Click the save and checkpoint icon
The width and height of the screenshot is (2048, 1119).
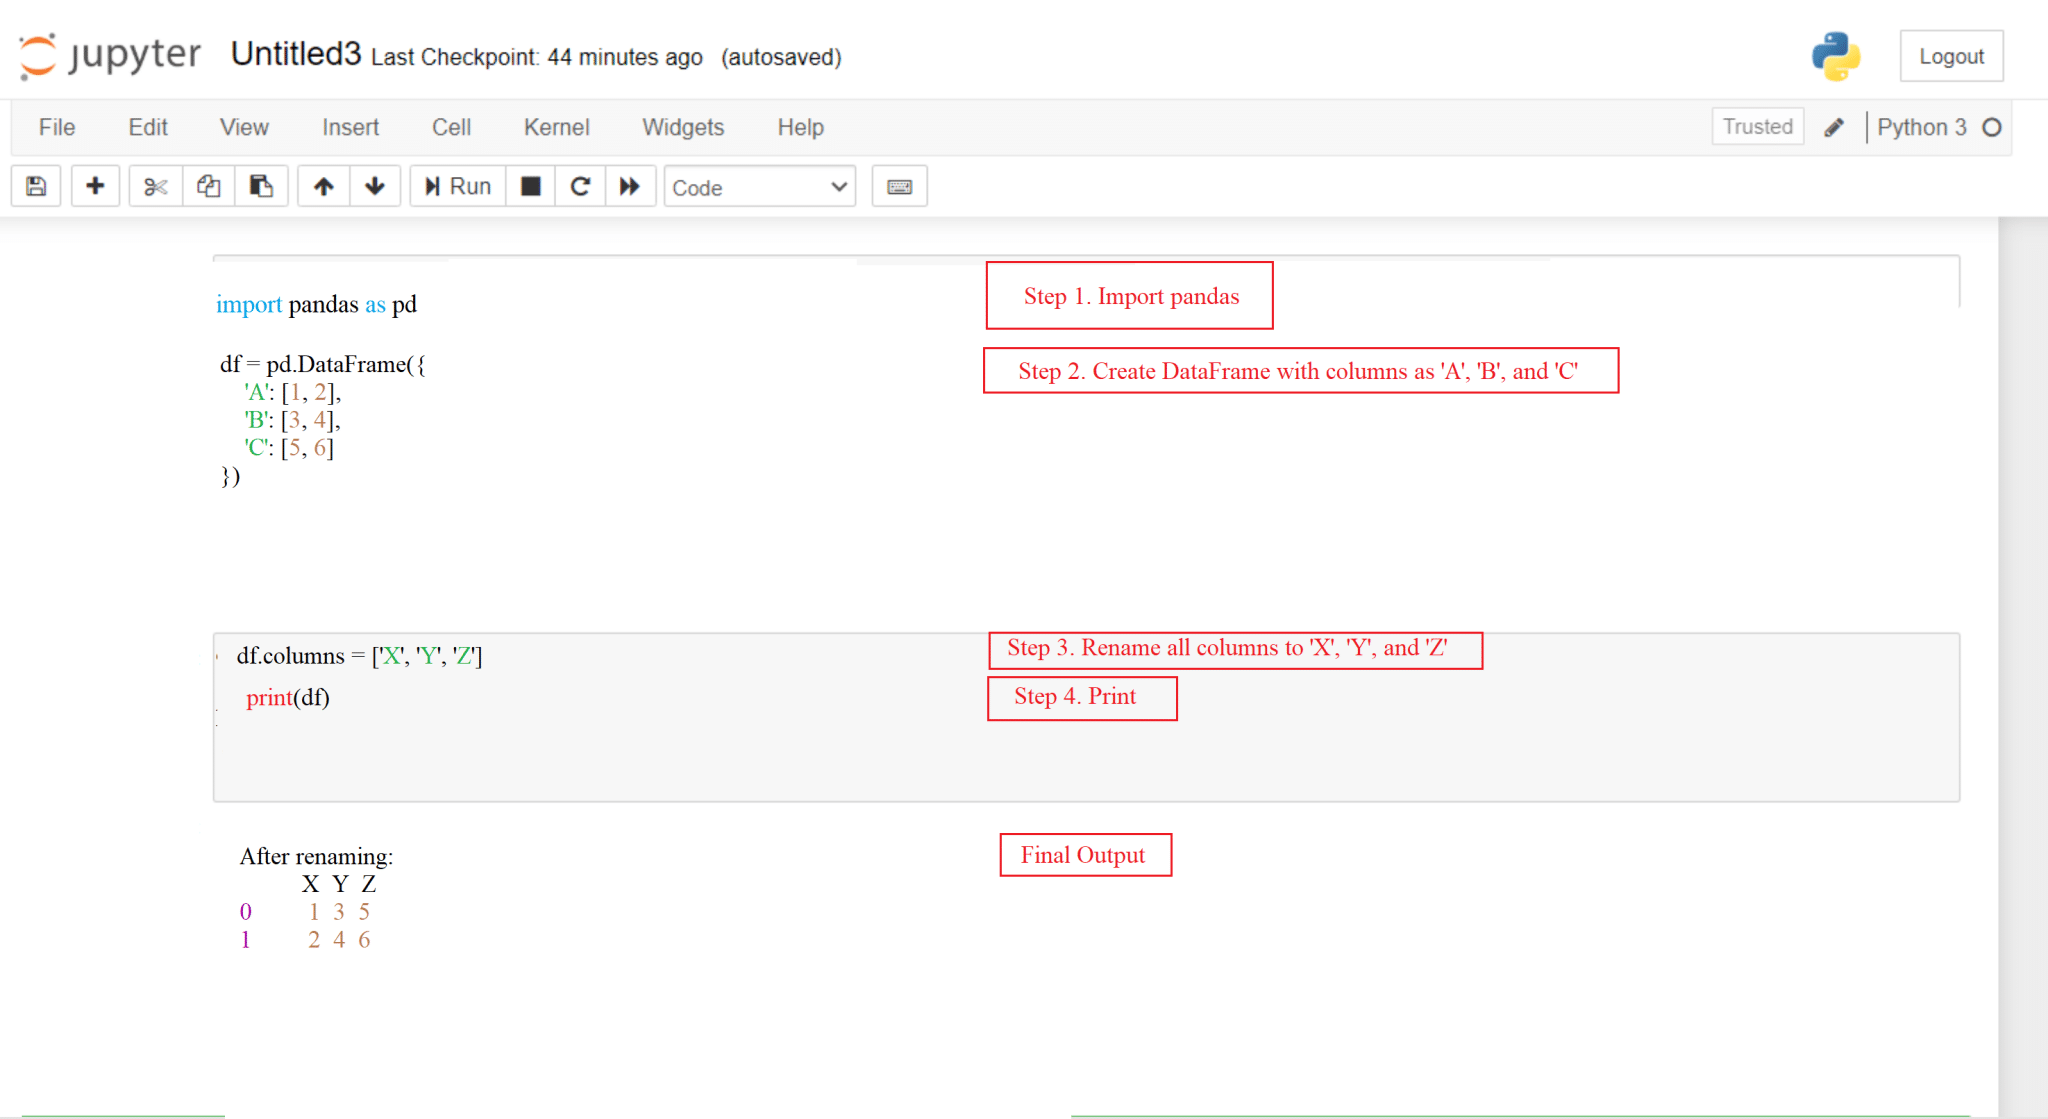point(36,187)
